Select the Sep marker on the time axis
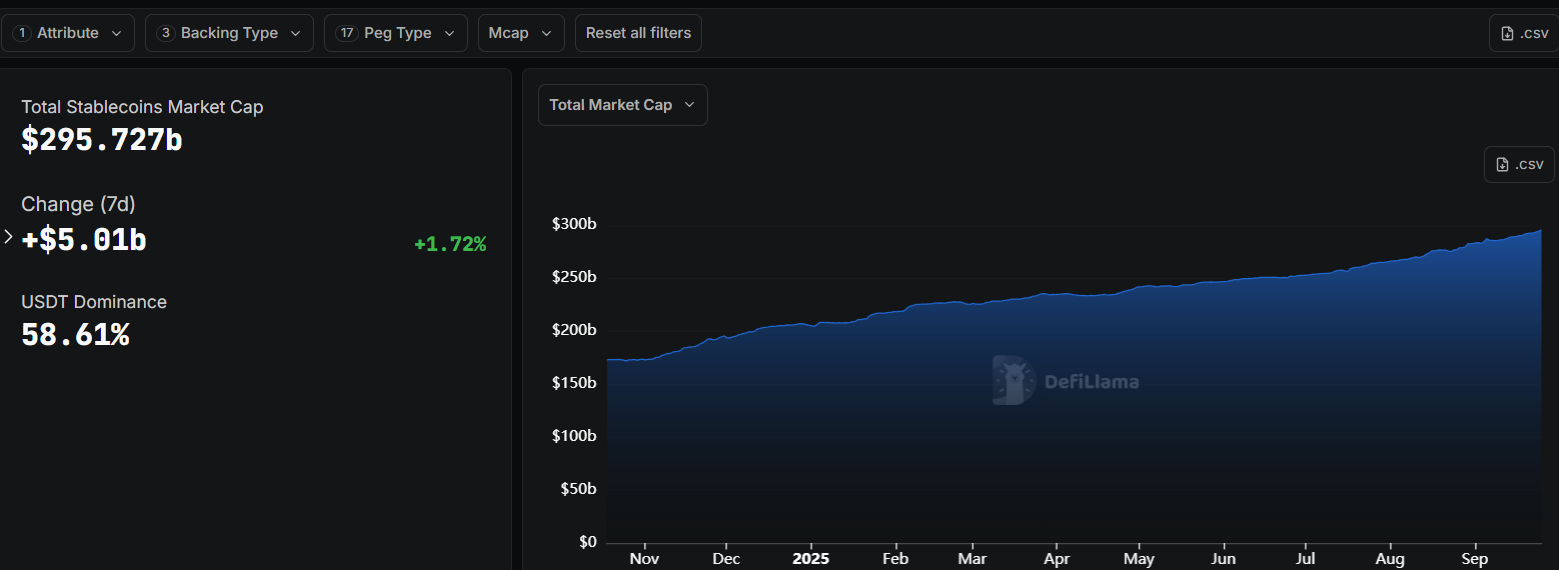The image size is (1559, 570). pyautogui.click(x=1475, y=558)
